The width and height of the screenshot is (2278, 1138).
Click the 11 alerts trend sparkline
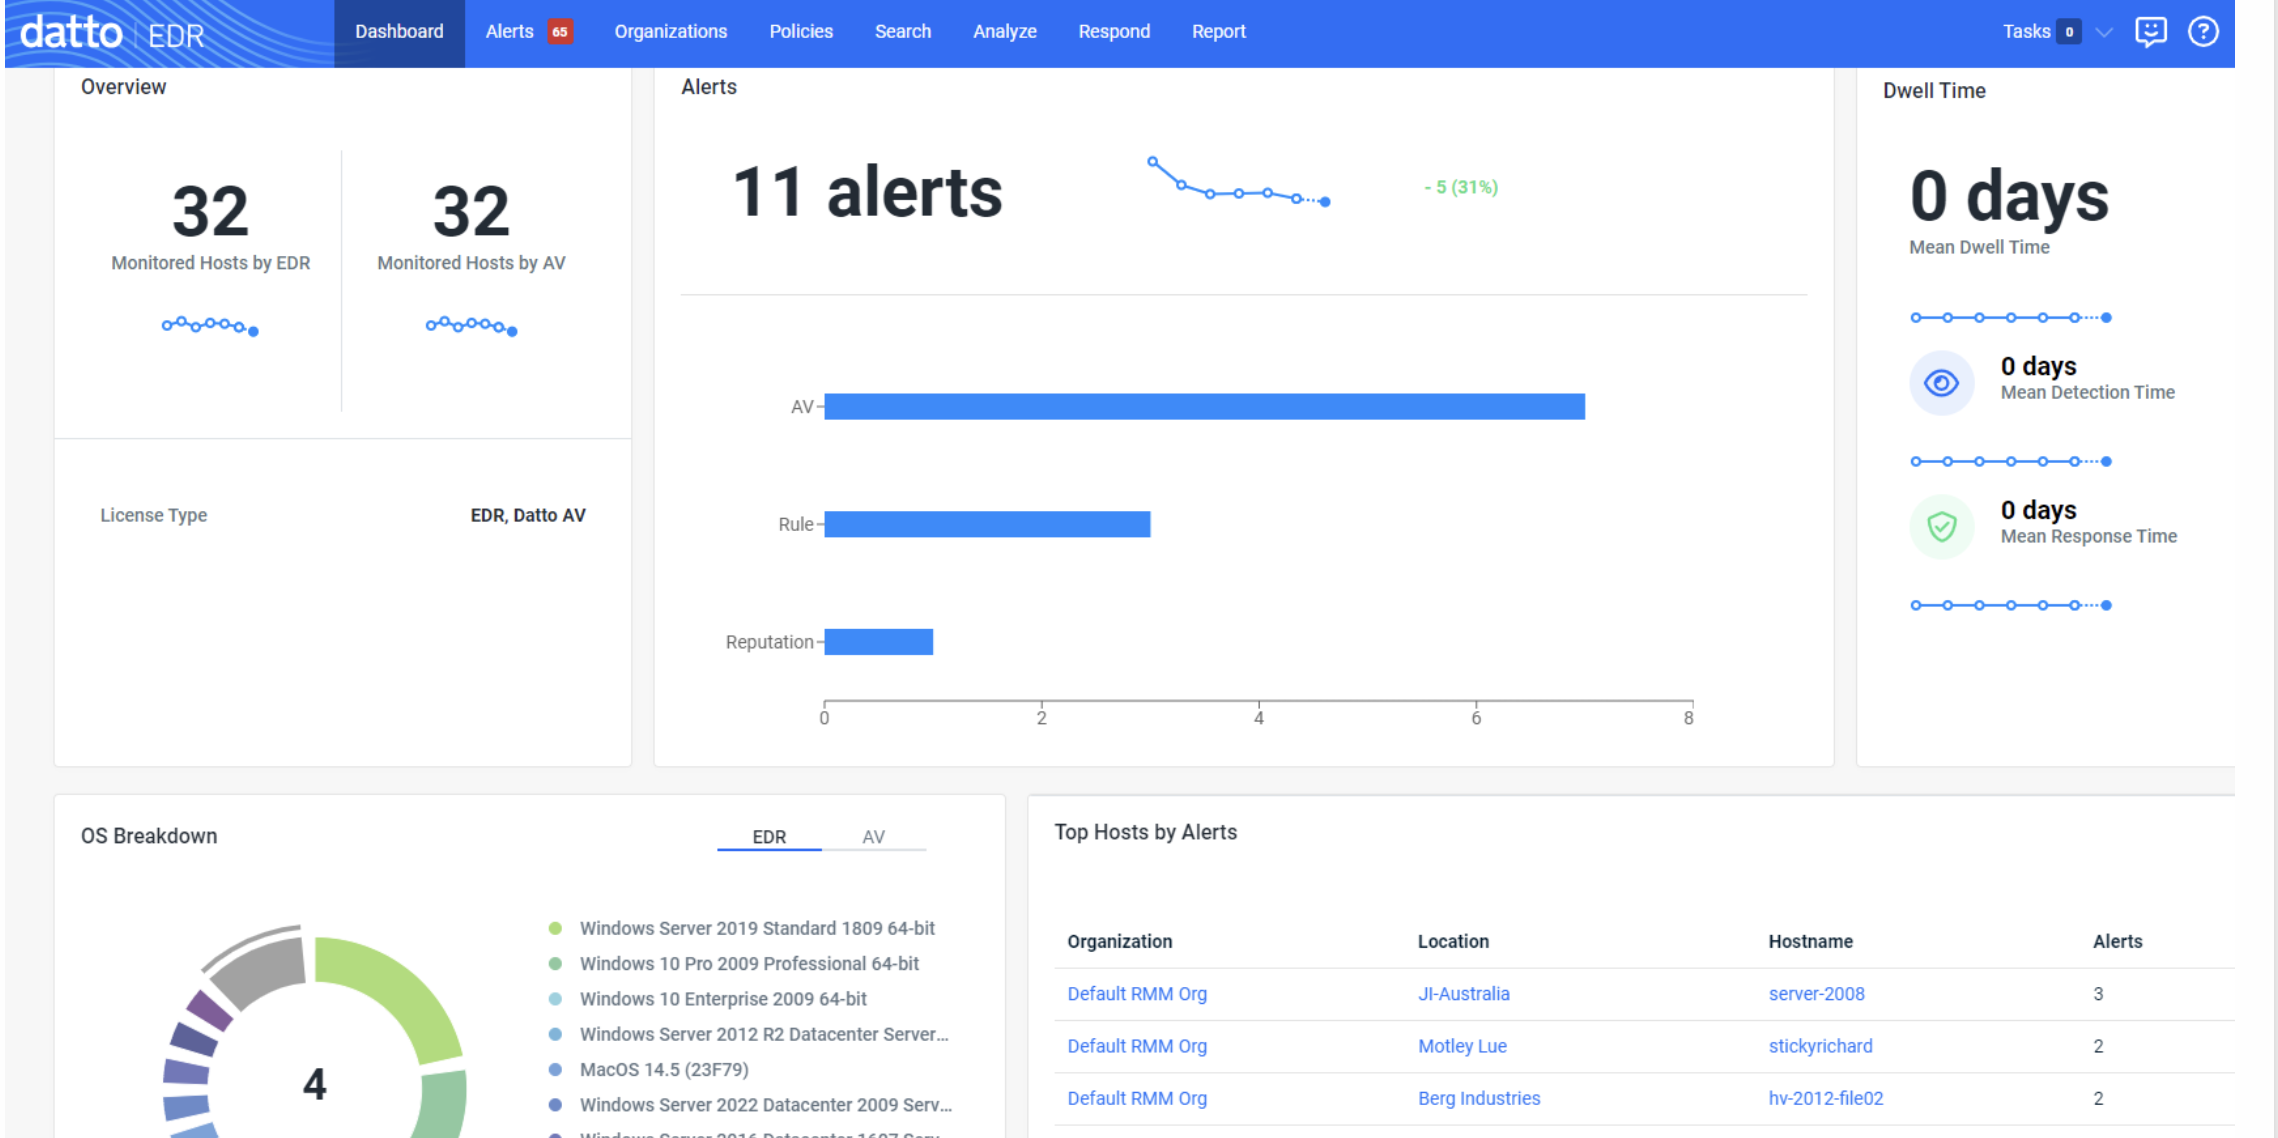[x=1239, y=182]
